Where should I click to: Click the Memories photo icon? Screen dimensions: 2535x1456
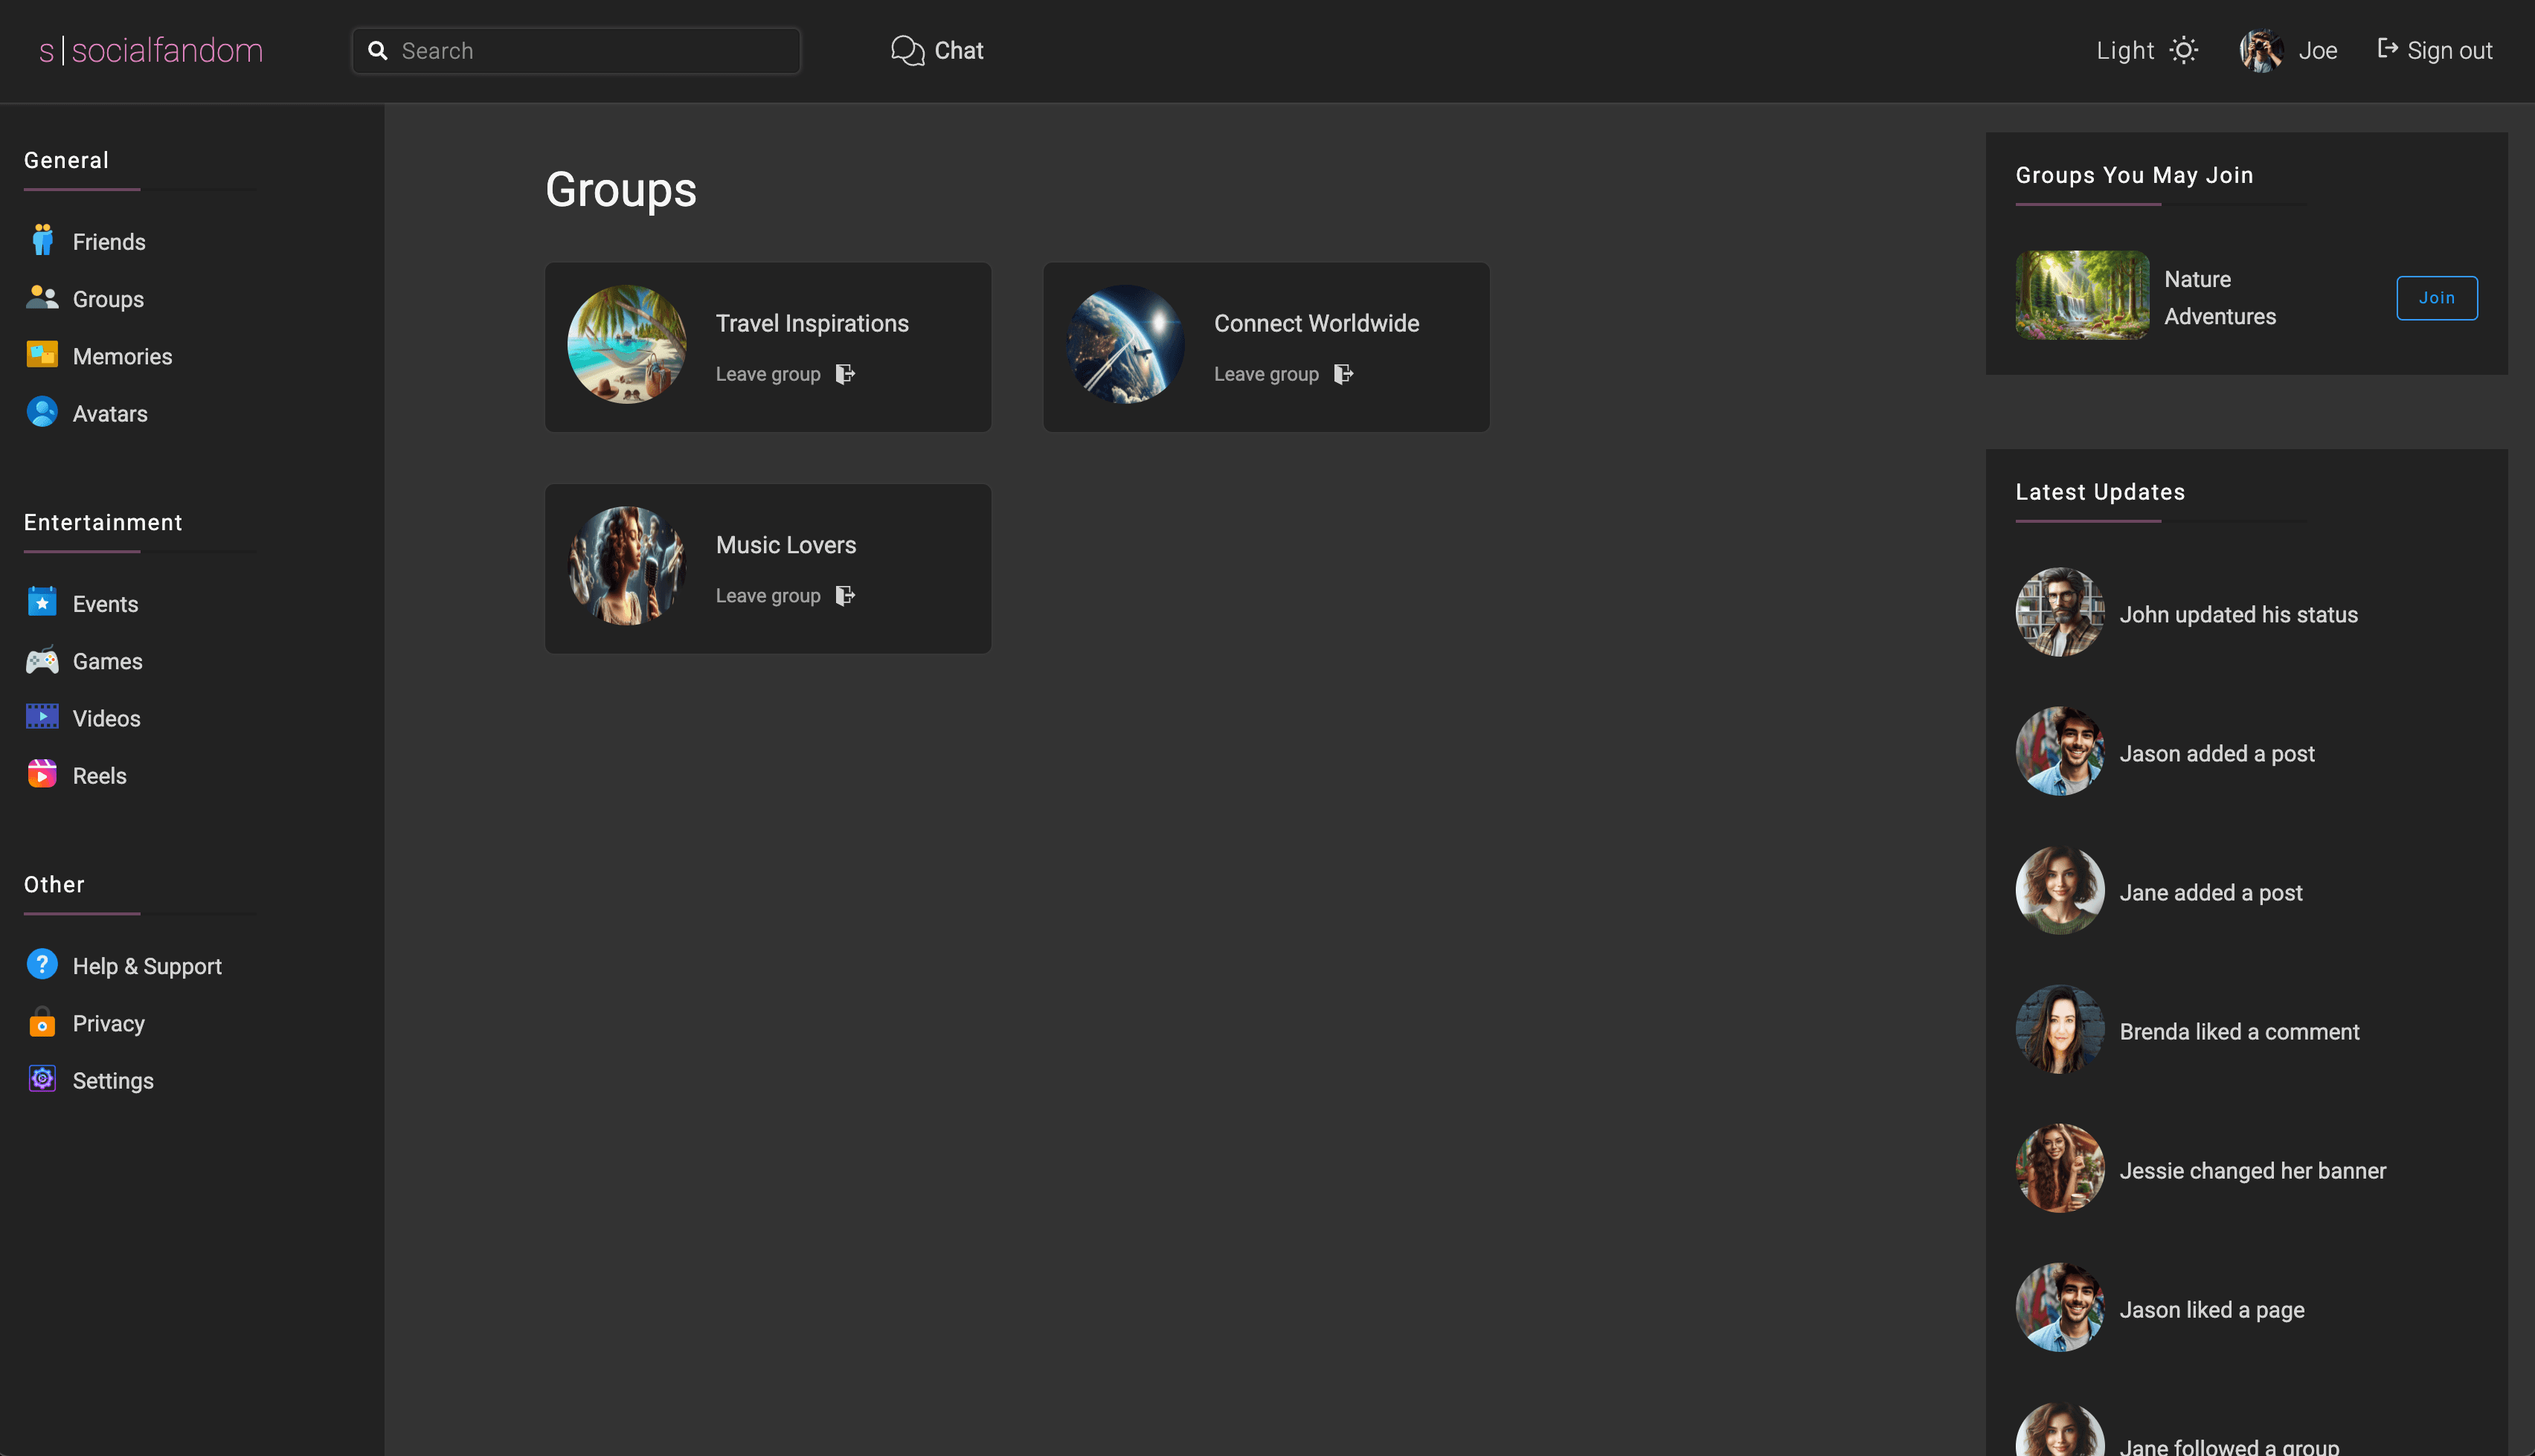point(42,355)
